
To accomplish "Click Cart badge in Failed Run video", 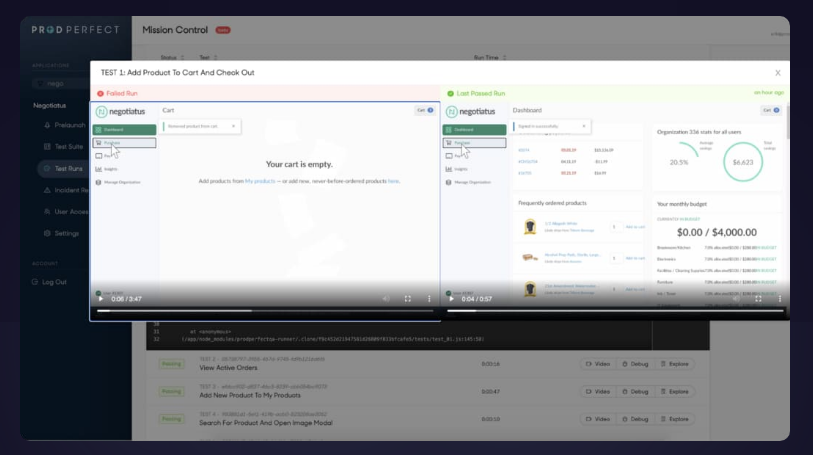I will click(x=425, y=110).
